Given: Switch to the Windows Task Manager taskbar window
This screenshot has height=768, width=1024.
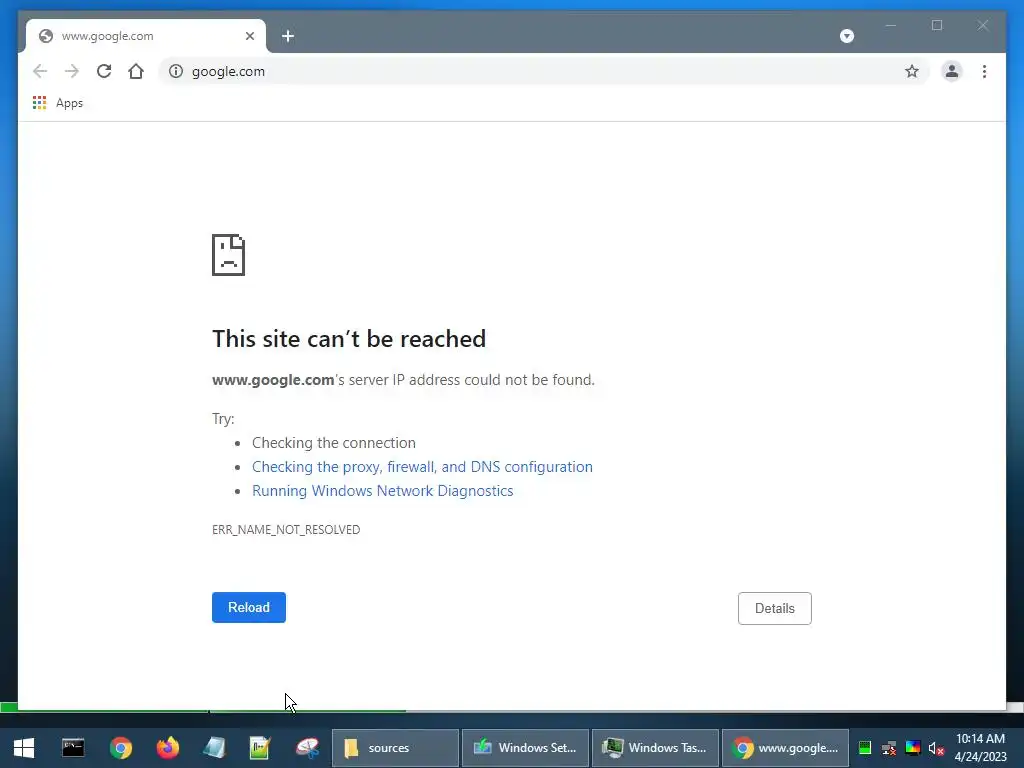Looking at the screenshot, I should pos(655,748).
